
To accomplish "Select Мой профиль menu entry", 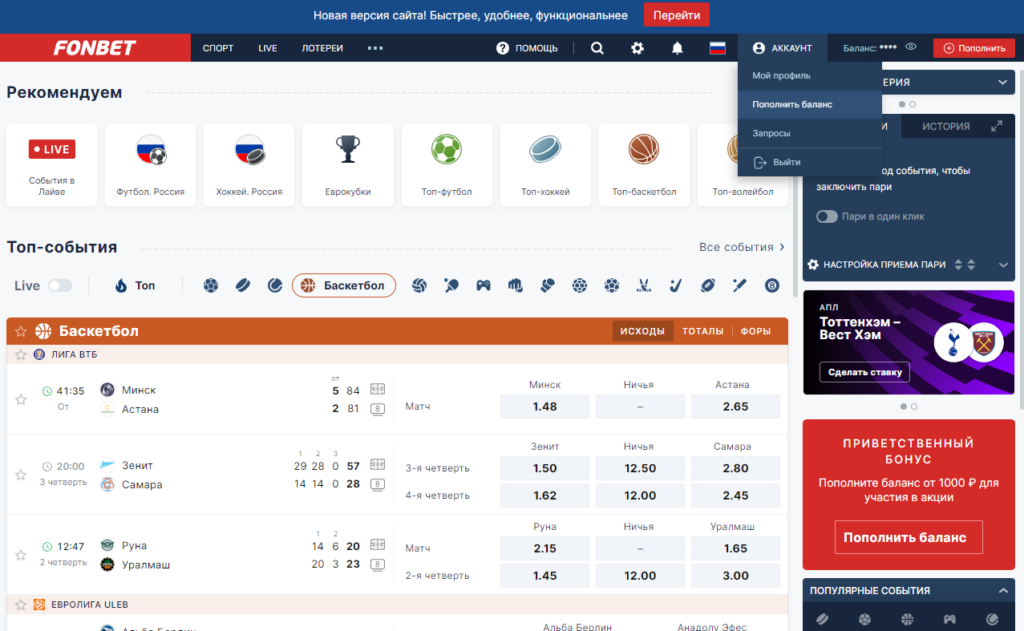I will click(810, 76).
